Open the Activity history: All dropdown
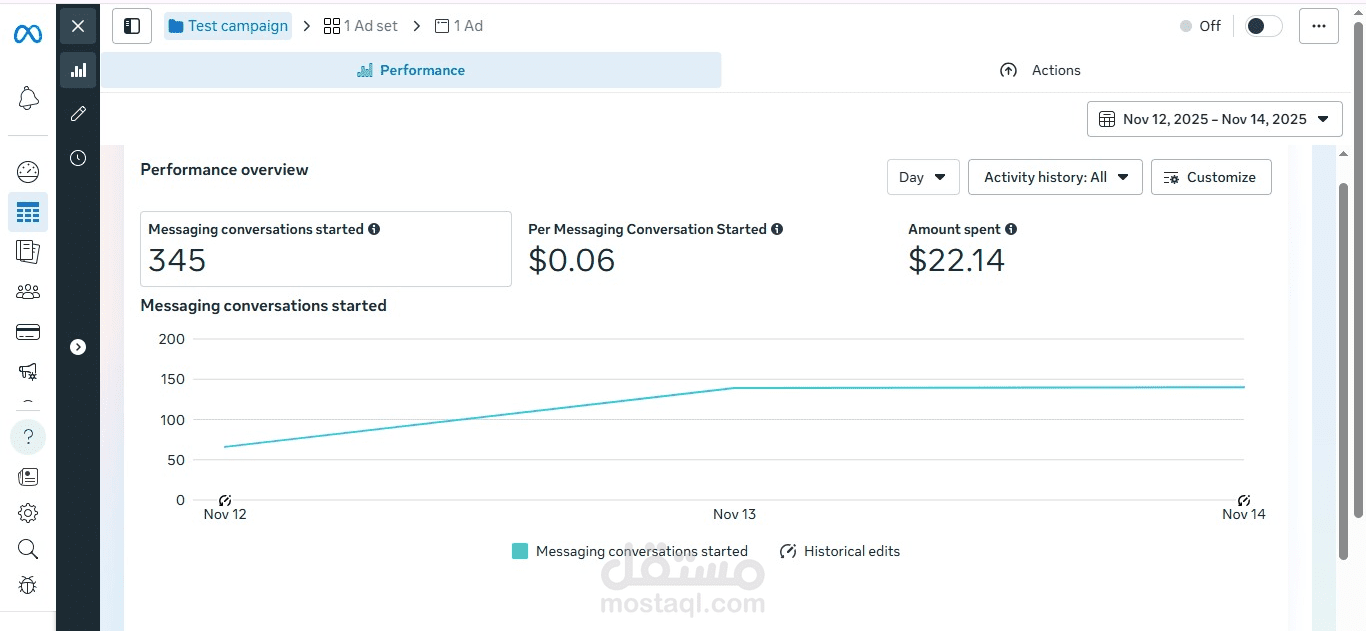The width and height of the screenshot is (1366, 631). (x=1055, y=177)
